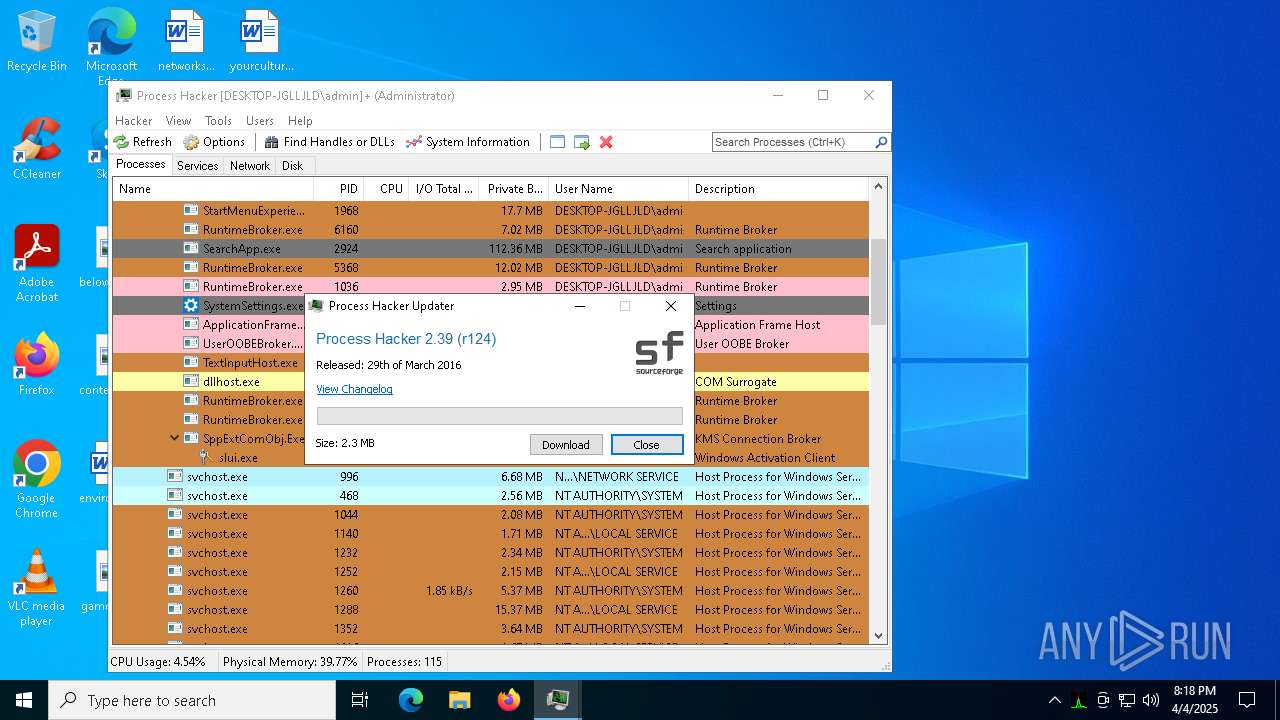This screenshot has height=720, width=1280.
Task: Click Process Hacker taskbar button
Action: coord(557,700)
